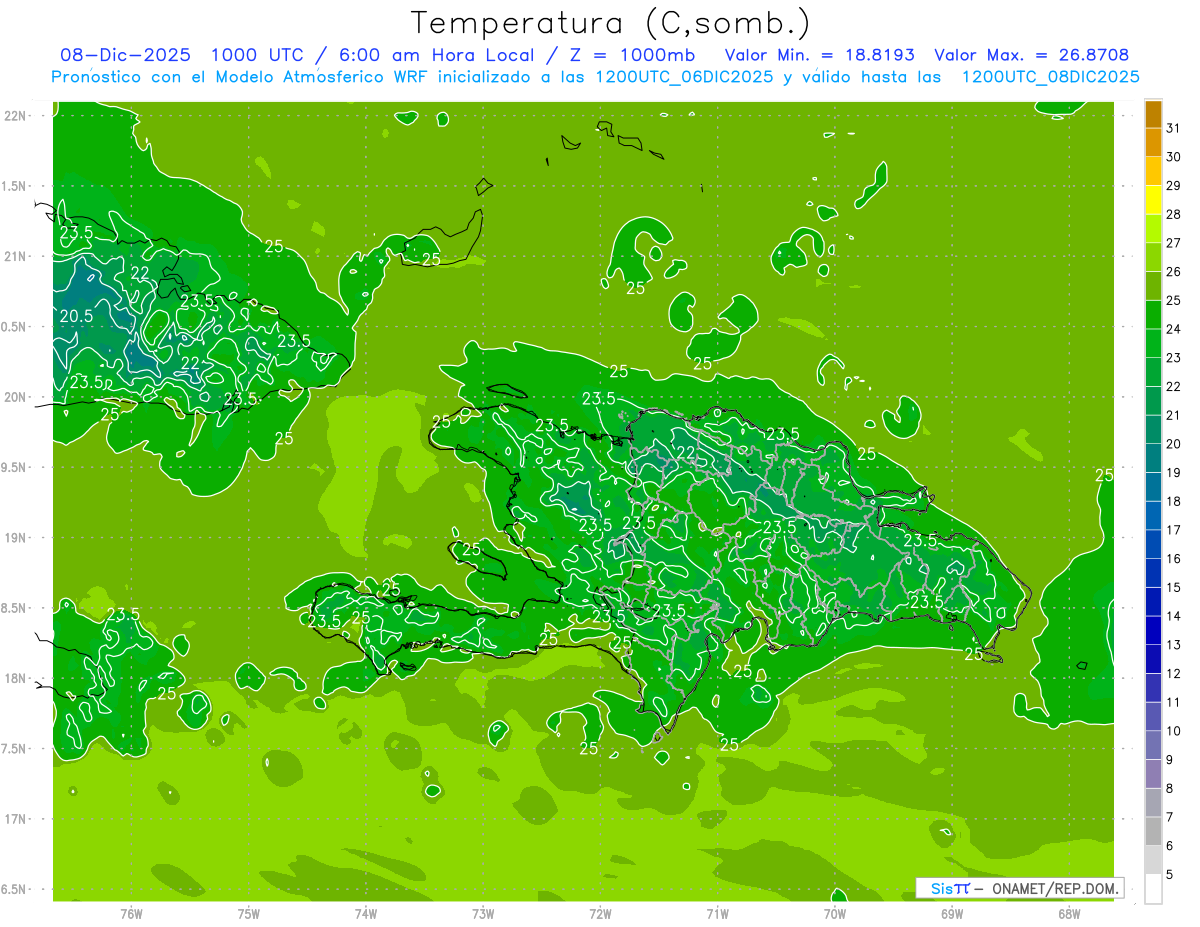Screen dimensions: 1200x927
Task: Click the "21N" latitude label
Action: [x=16, y=256]
